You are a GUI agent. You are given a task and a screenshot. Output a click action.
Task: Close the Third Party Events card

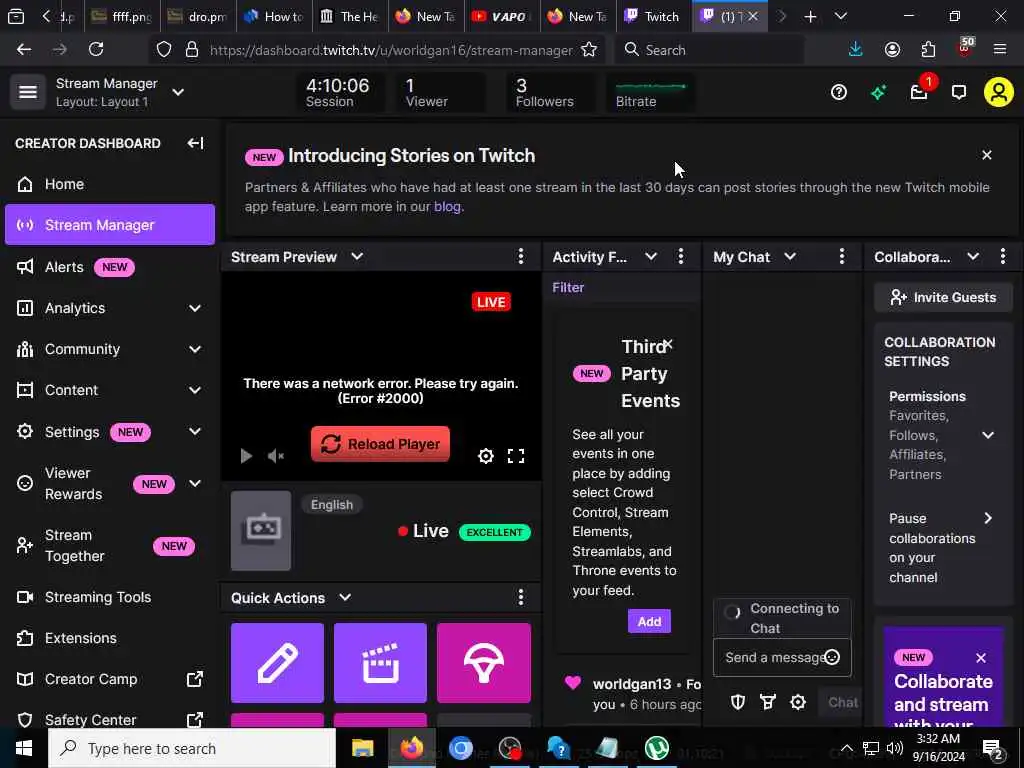pos(668,344)
